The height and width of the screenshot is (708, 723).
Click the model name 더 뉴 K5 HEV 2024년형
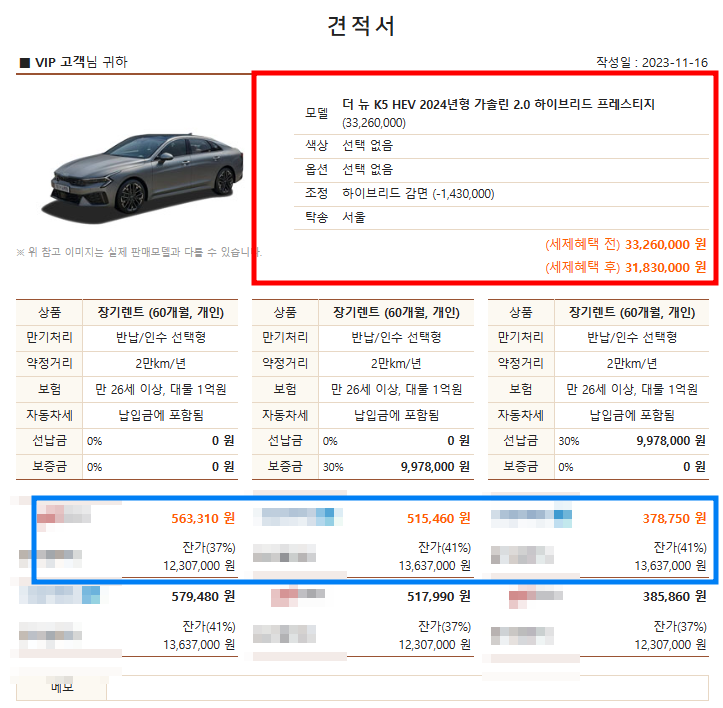click(x=498, y=105)
